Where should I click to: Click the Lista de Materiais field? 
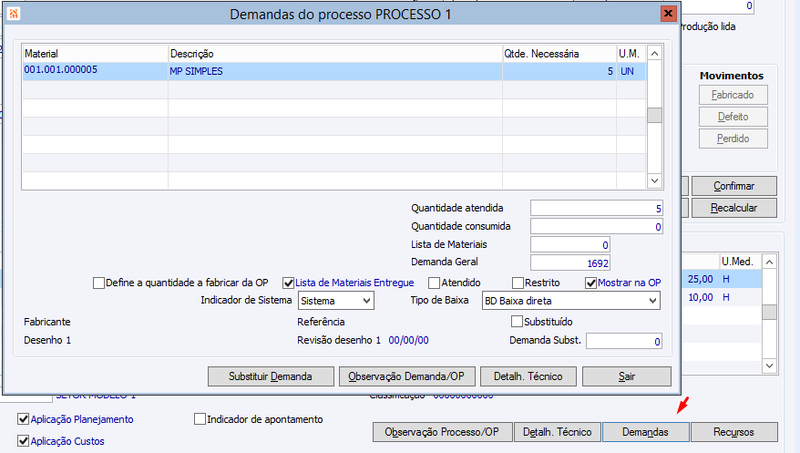[570, 245]
